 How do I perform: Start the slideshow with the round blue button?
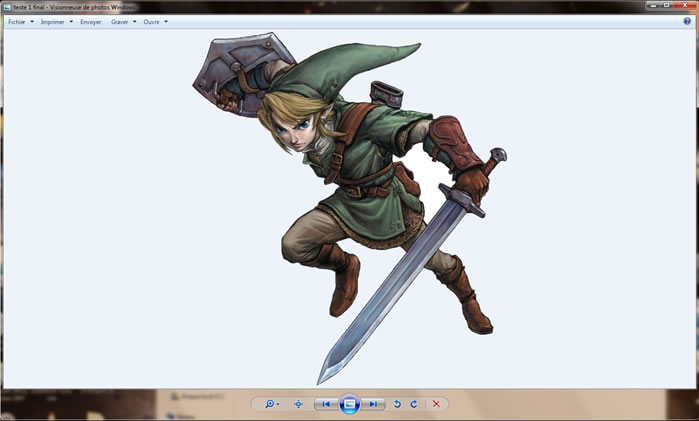350,404
